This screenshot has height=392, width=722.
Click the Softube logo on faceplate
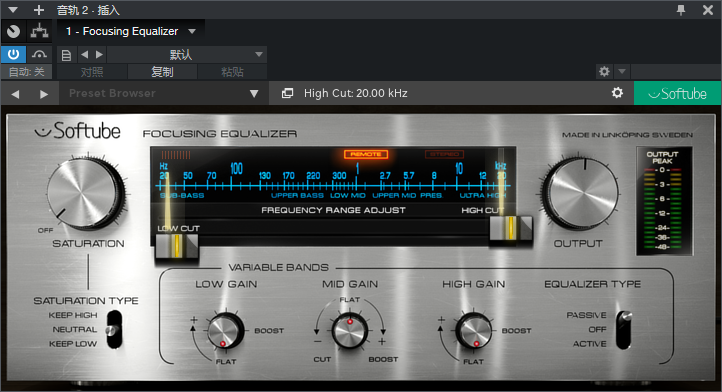[78, 131]
